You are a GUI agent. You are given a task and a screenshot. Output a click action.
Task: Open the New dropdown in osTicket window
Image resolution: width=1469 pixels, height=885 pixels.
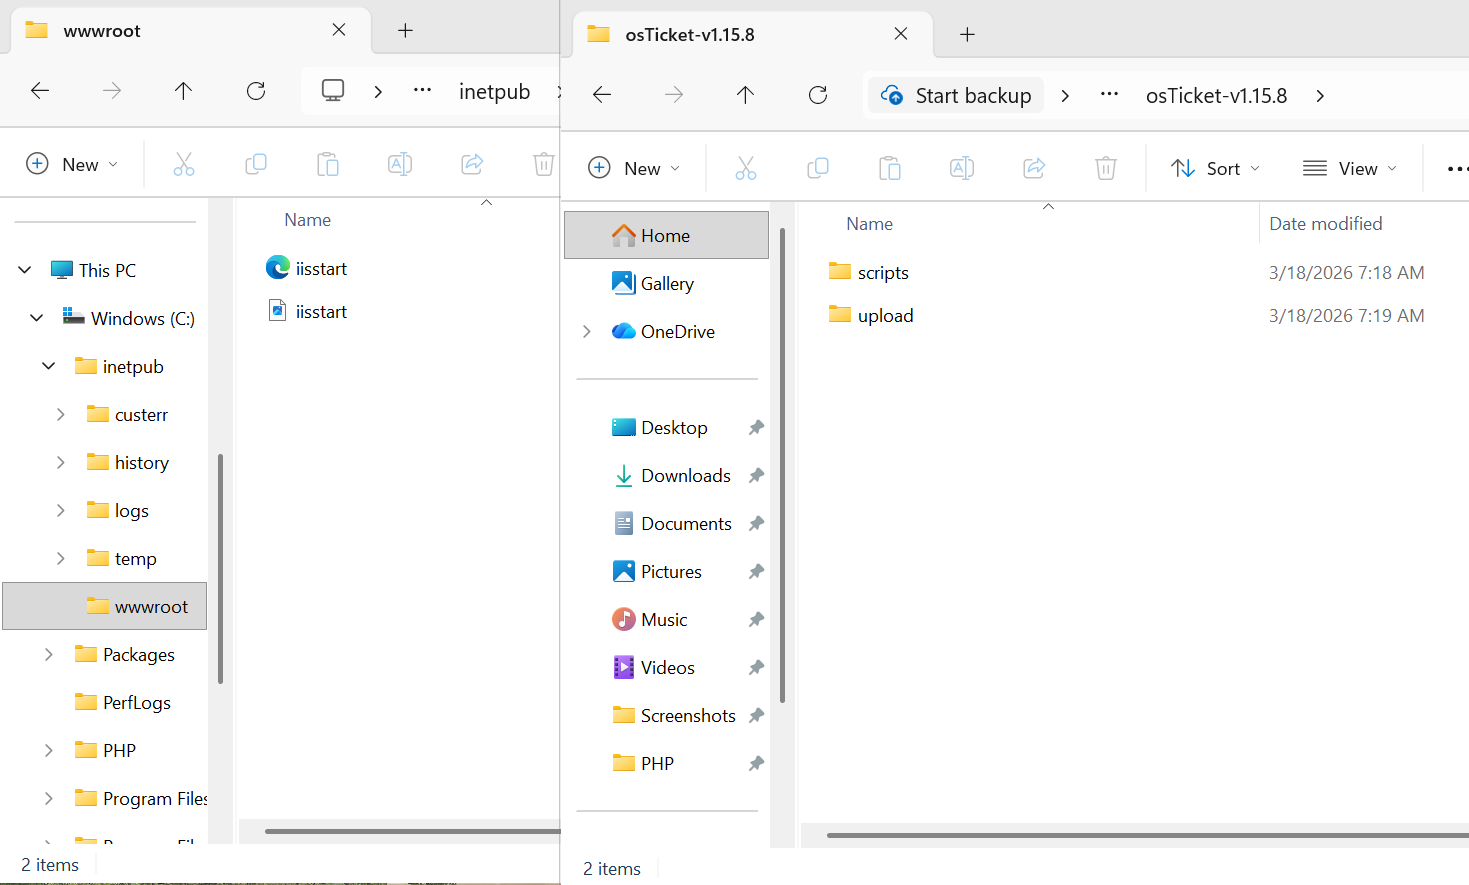(634, 168)
